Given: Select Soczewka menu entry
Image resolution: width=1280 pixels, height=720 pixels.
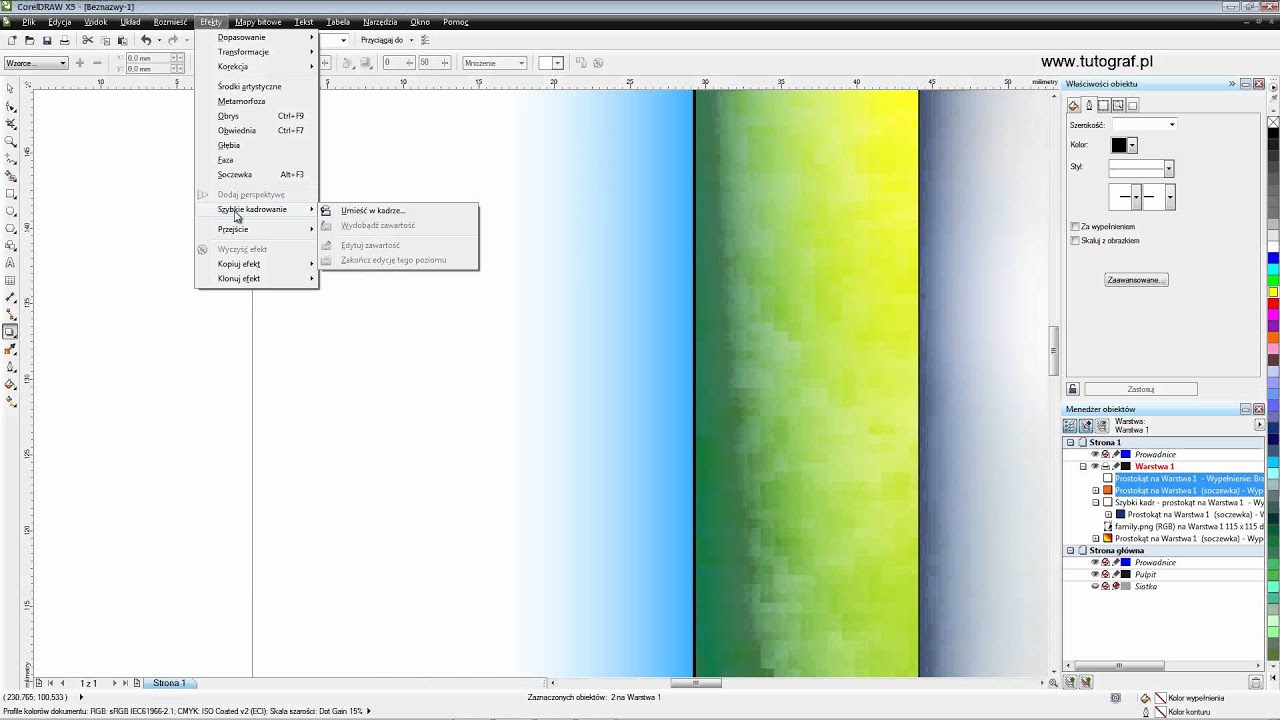Looking at the screenshot, I should click(235, 175).
